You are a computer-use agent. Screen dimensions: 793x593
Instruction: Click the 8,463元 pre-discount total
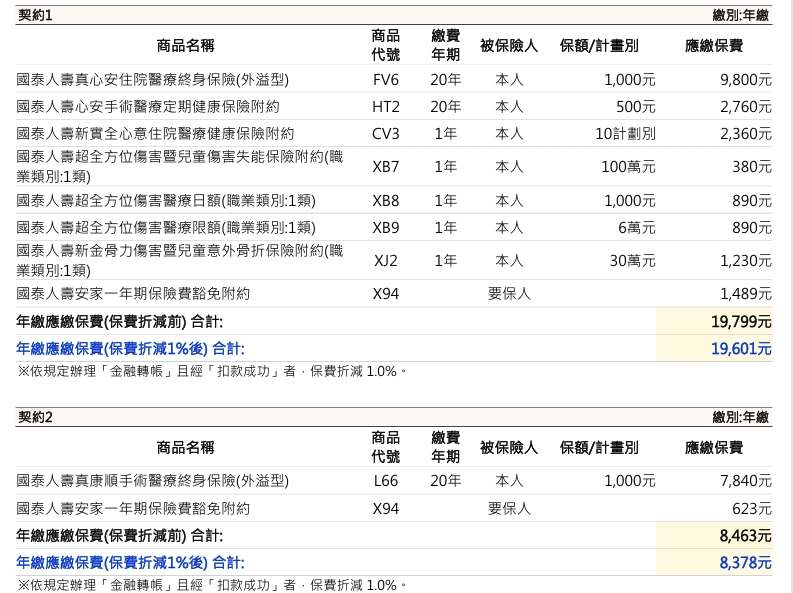tap(745, 536)
